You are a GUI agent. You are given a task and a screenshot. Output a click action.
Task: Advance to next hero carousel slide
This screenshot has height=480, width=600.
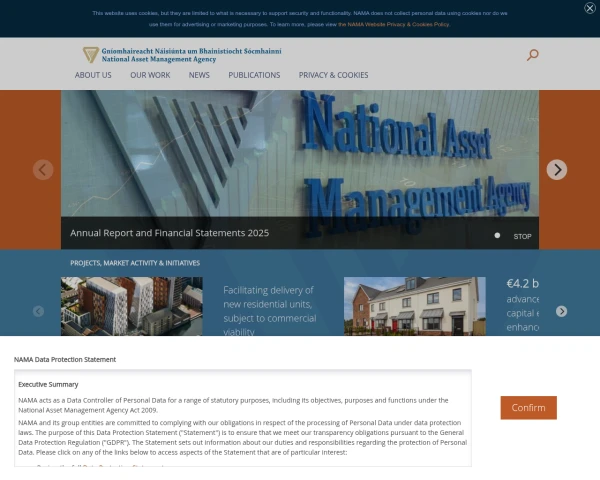click(x=557, y=170)
